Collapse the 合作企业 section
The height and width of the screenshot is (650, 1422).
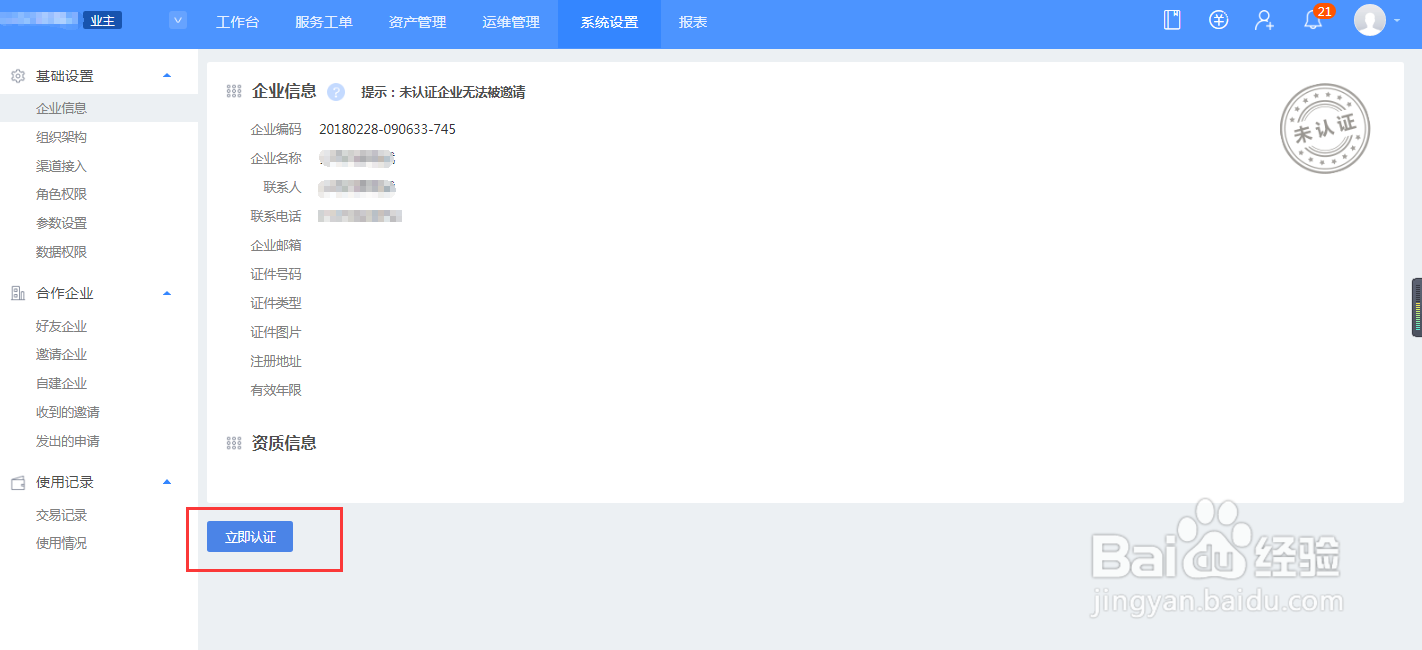tap(167, 293)
